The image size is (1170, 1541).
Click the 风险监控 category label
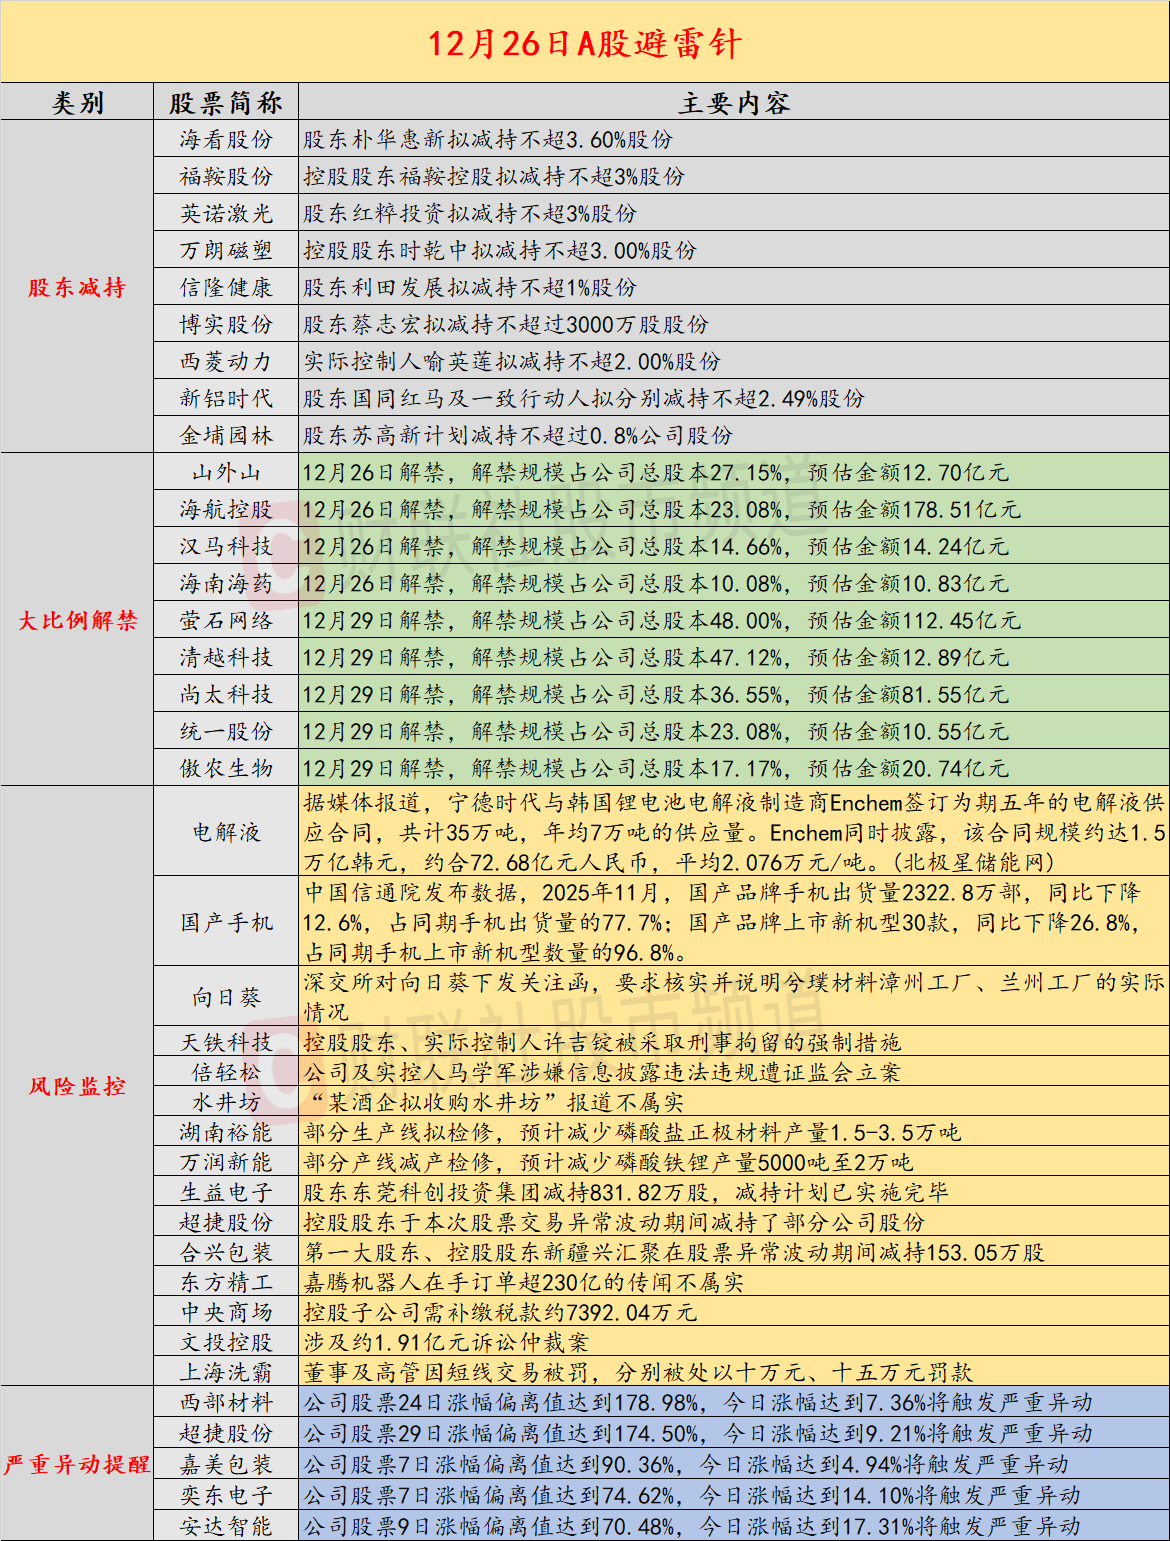77,1086
